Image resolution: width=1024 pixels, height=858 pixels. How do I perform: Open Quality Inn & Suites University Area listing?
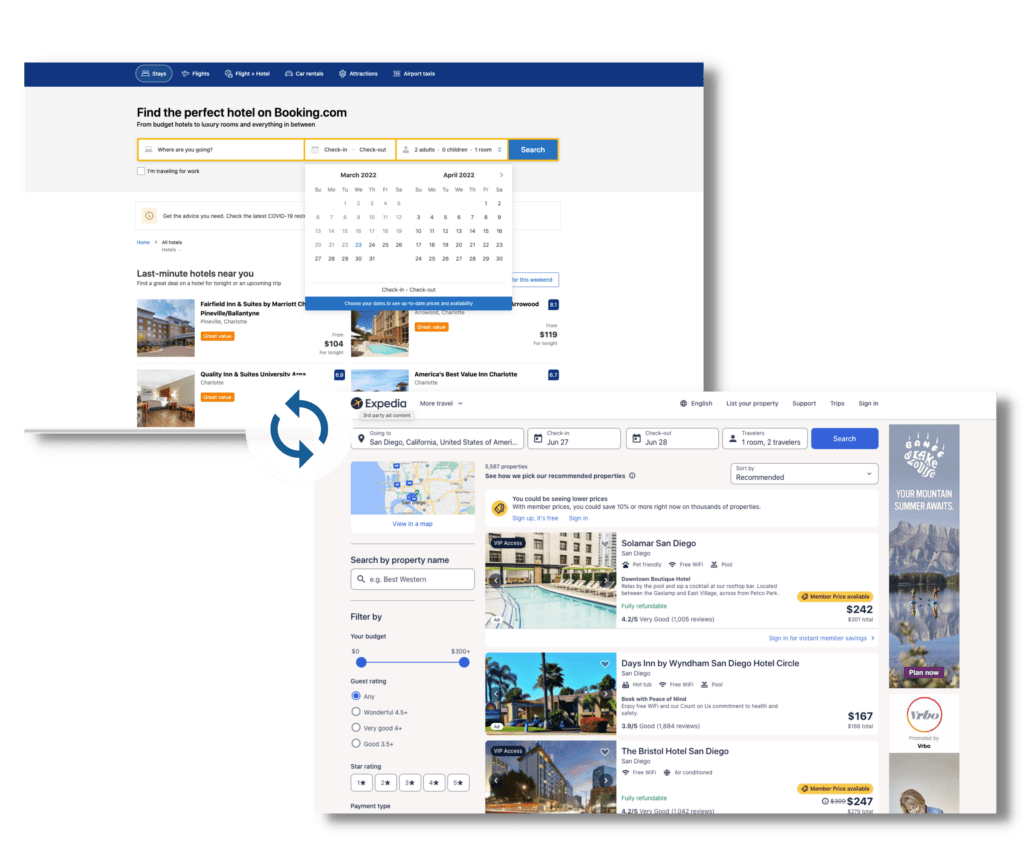253,374
